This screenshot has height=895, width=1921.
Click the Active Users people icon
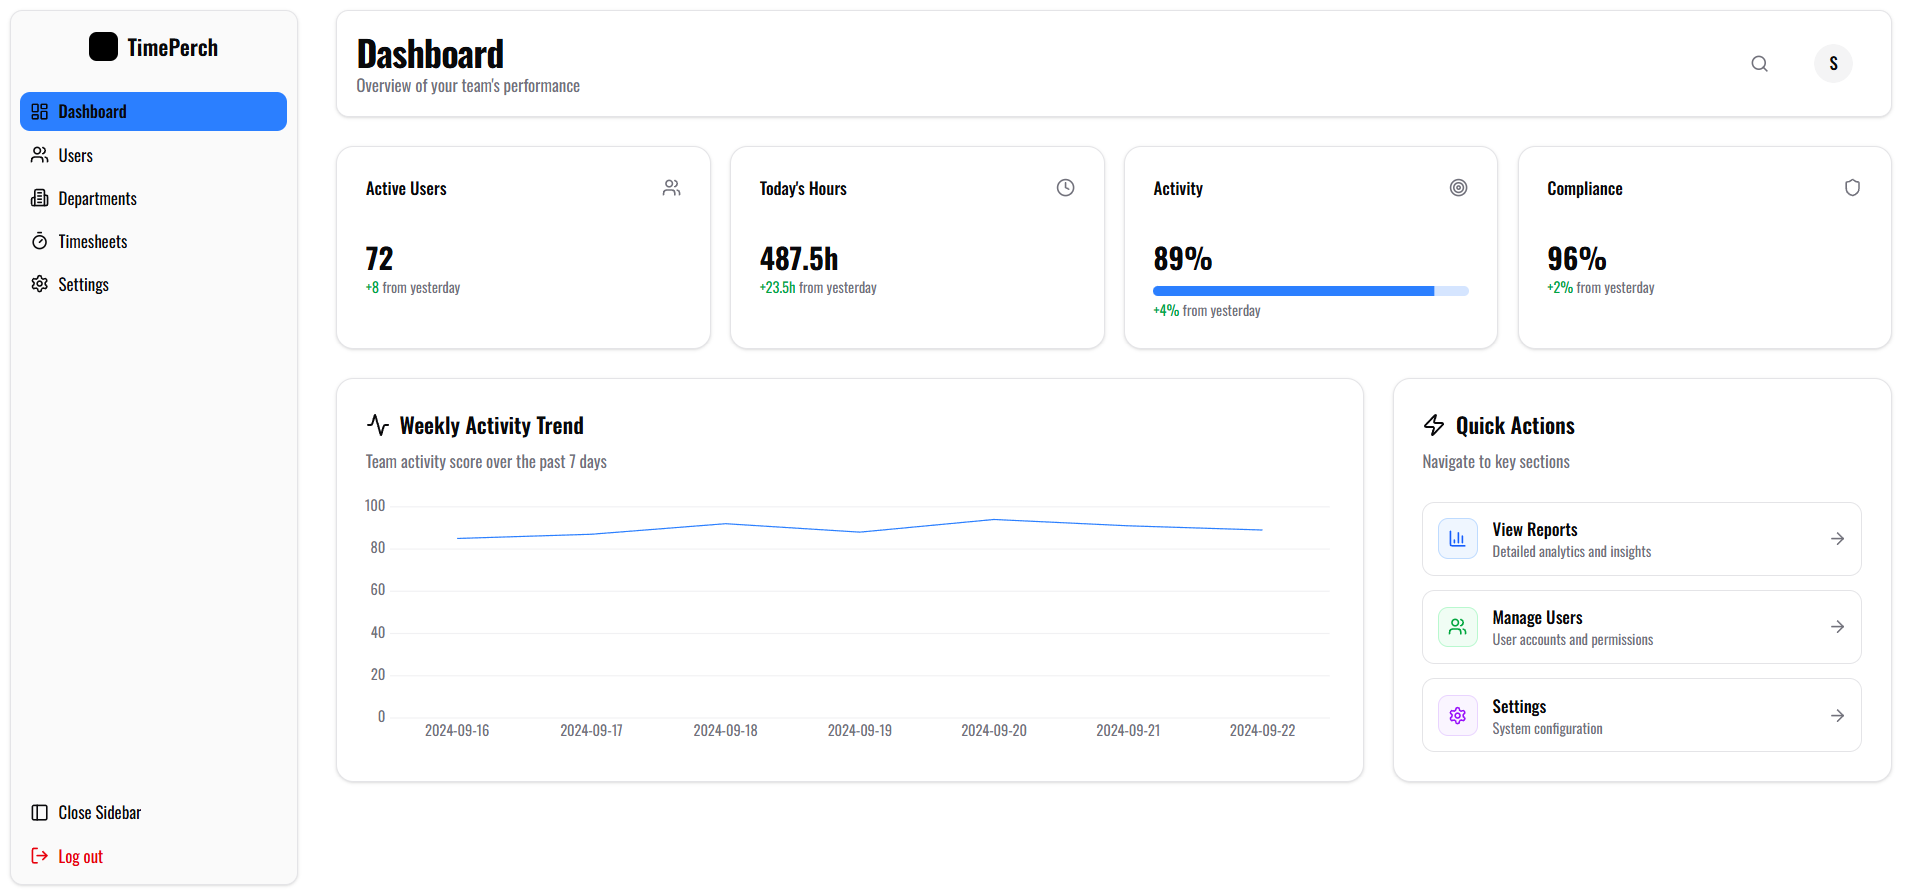671,188
